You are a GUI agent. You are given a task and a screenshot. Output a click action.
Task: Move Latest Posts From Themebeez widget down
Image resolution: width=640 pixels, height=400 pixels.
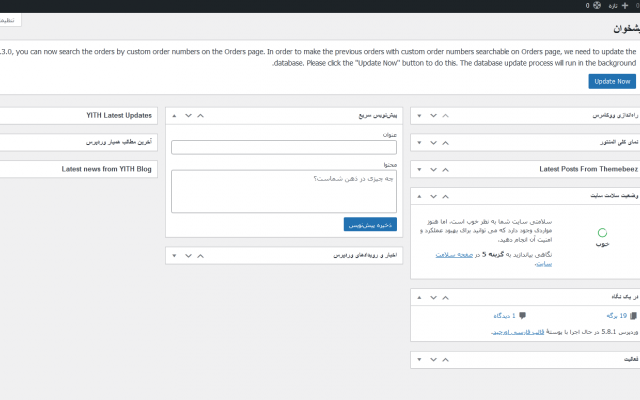click(x=433, y=169)
